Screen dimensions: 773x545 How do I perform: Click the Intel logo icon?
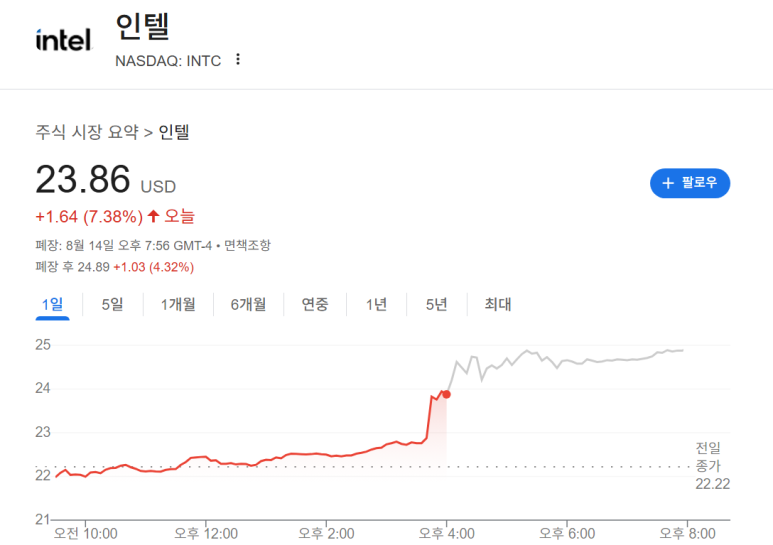63,40
